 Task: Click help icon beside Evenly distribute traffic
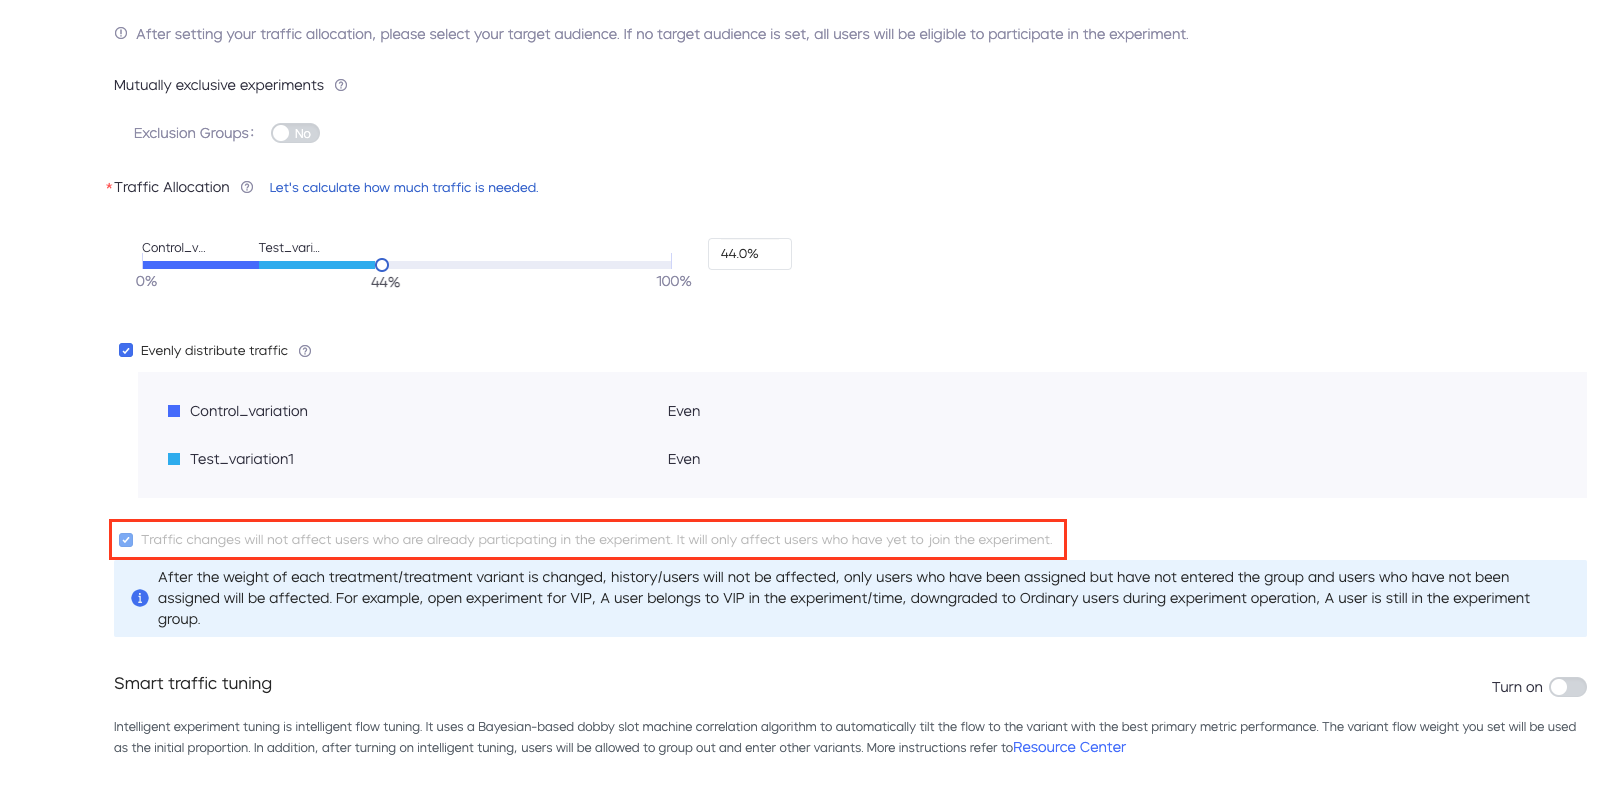(x=305, y=351)
